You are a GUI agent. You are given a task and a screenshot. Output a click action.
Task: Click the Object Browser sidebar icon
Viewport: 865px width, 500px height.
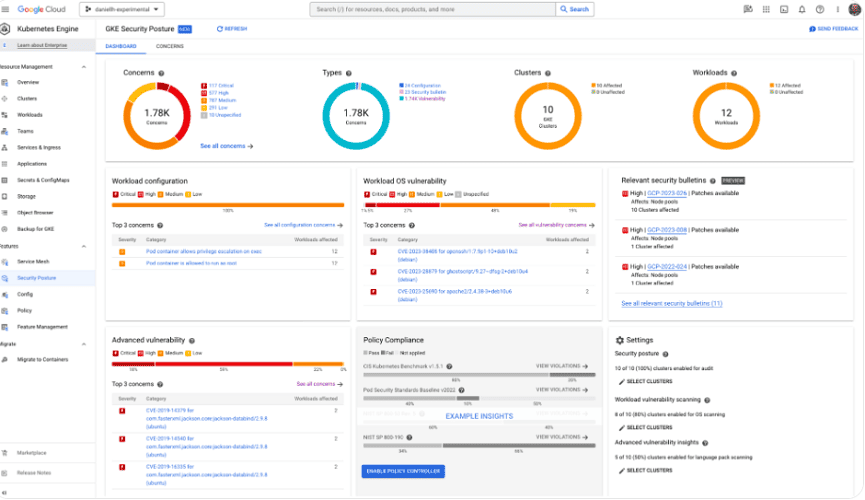(4, 212)
